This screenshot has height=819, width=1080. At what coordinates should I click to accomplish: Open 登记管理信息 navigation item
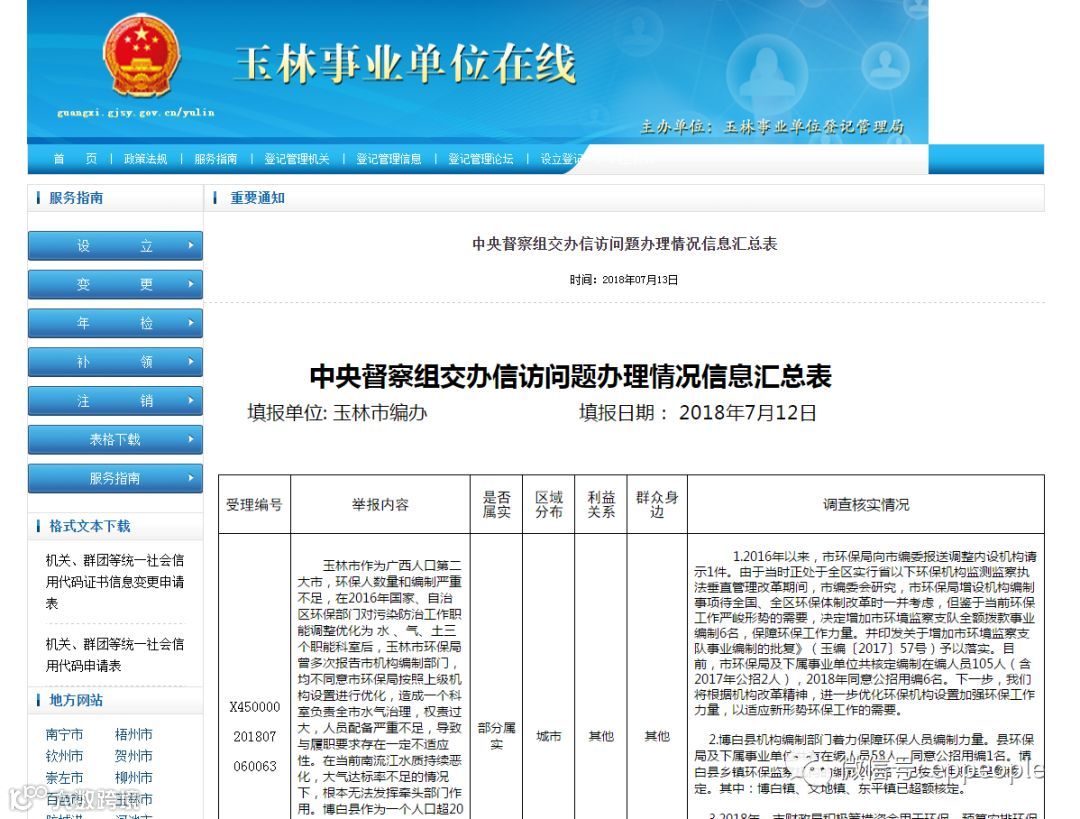(388, 159)
